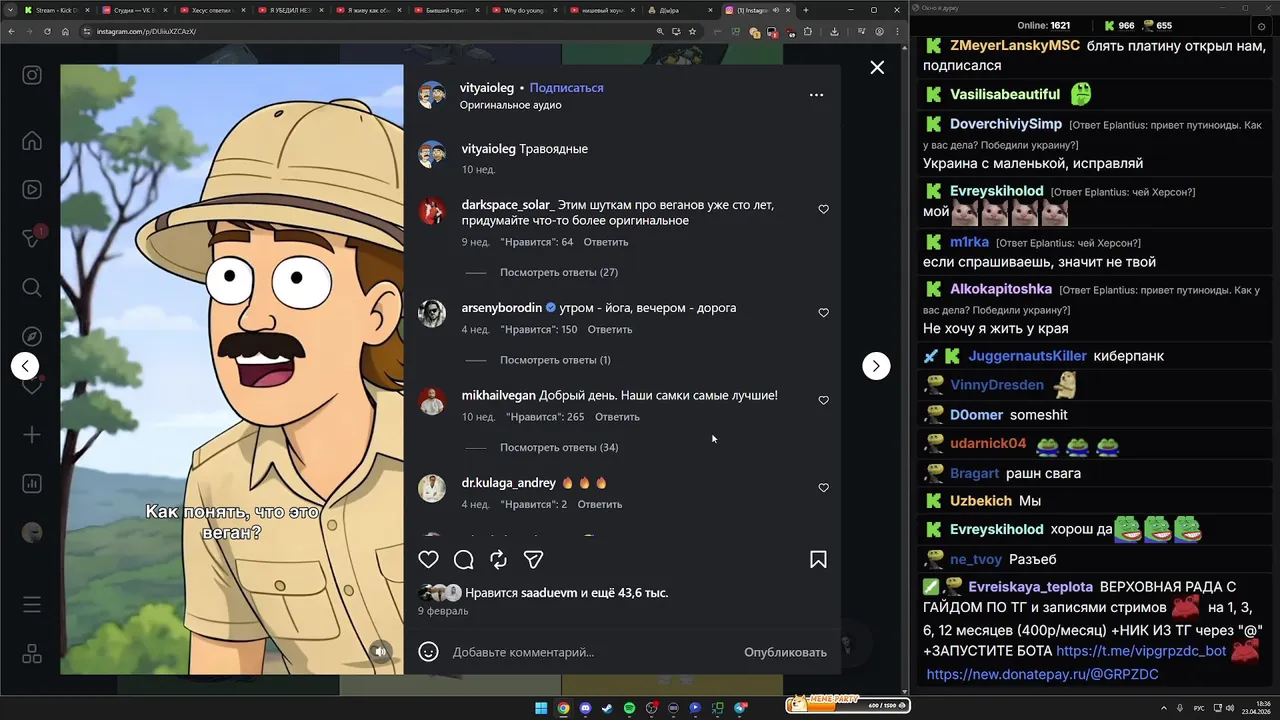Switch to the Студия VK browser tab

pyautogui.click(x=132, y=10)
